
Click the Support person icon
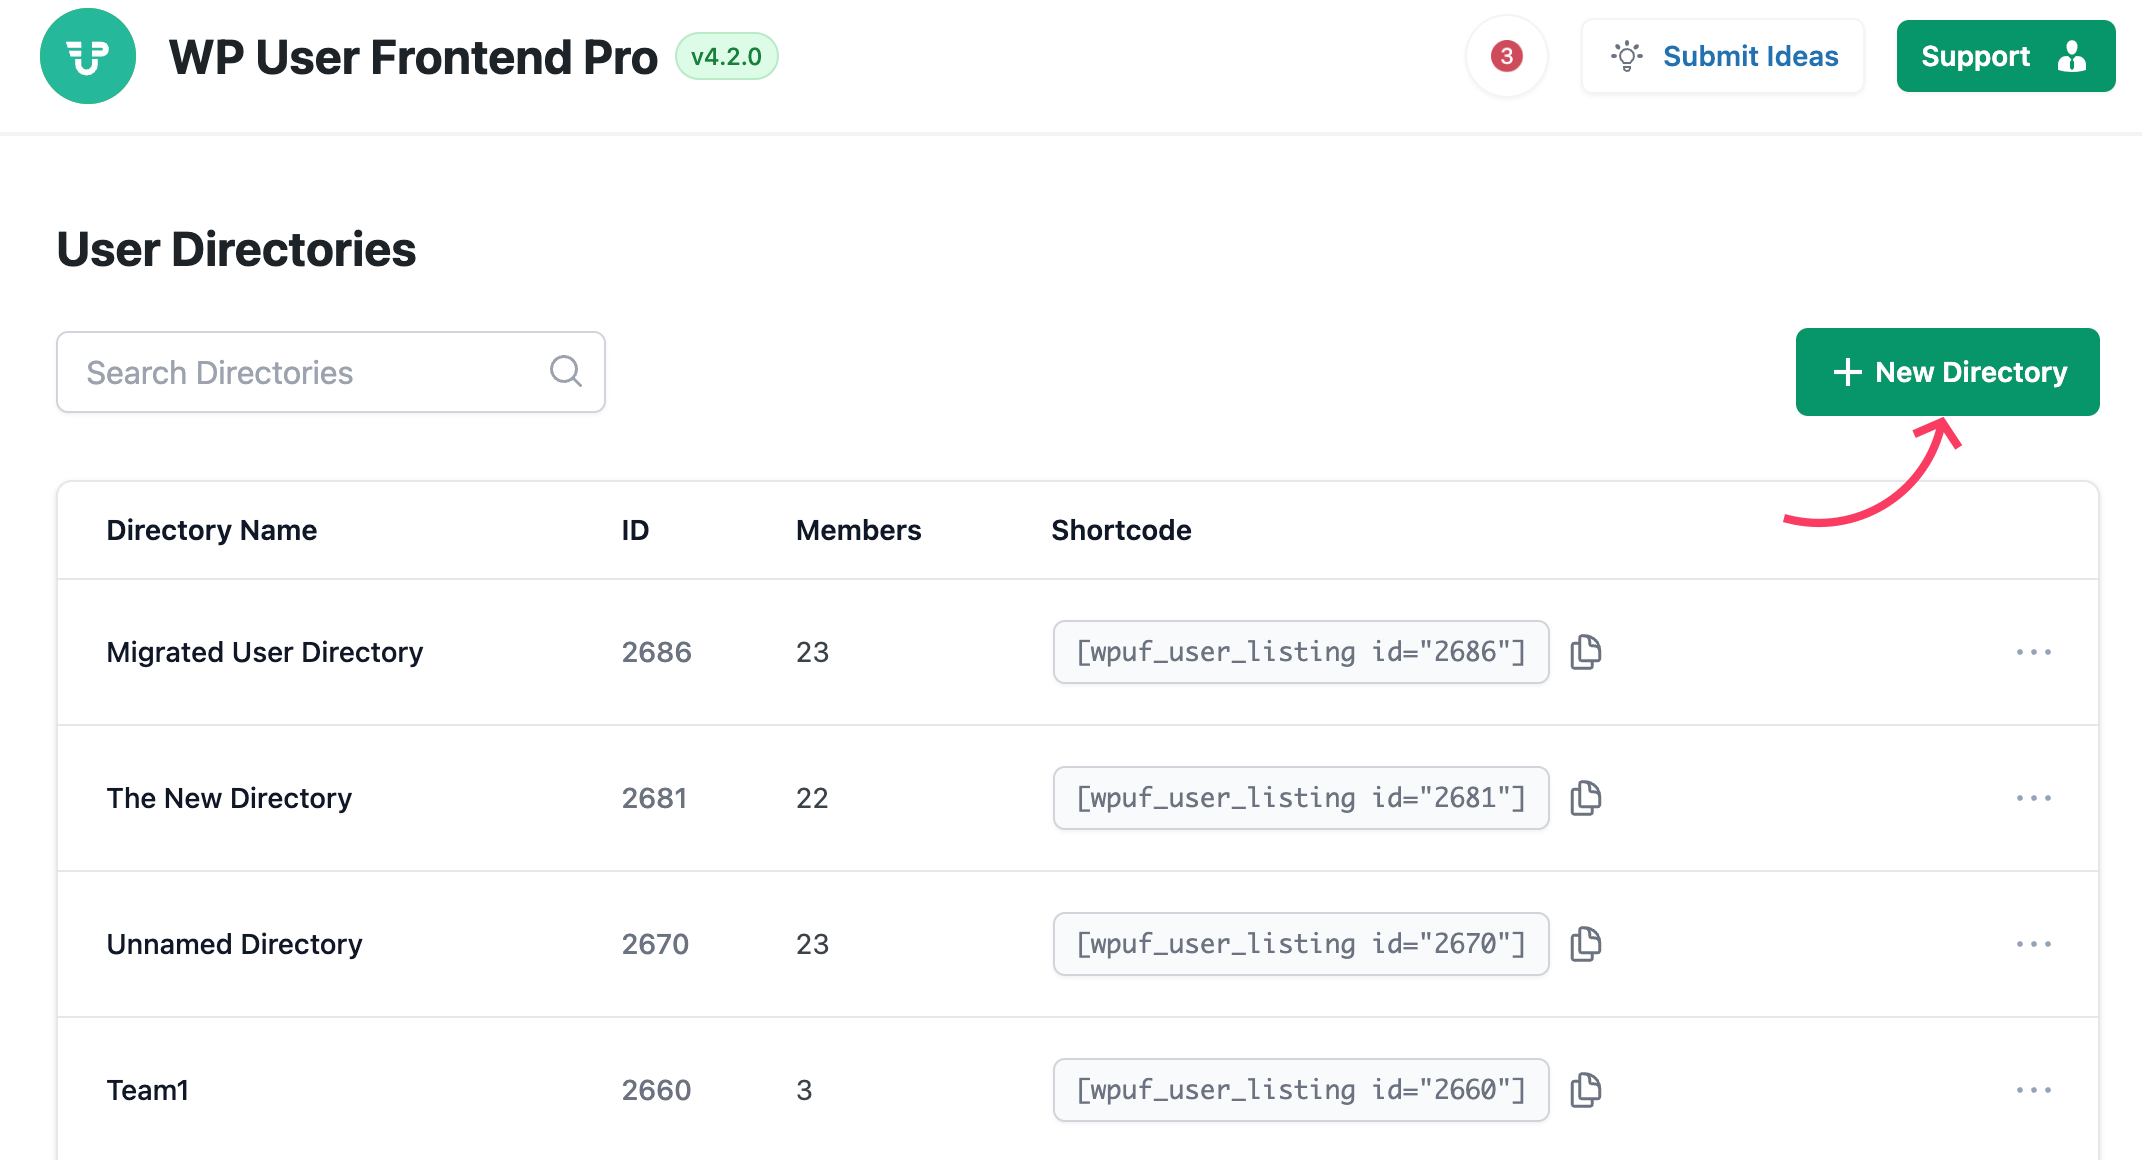coord(2072,56)
